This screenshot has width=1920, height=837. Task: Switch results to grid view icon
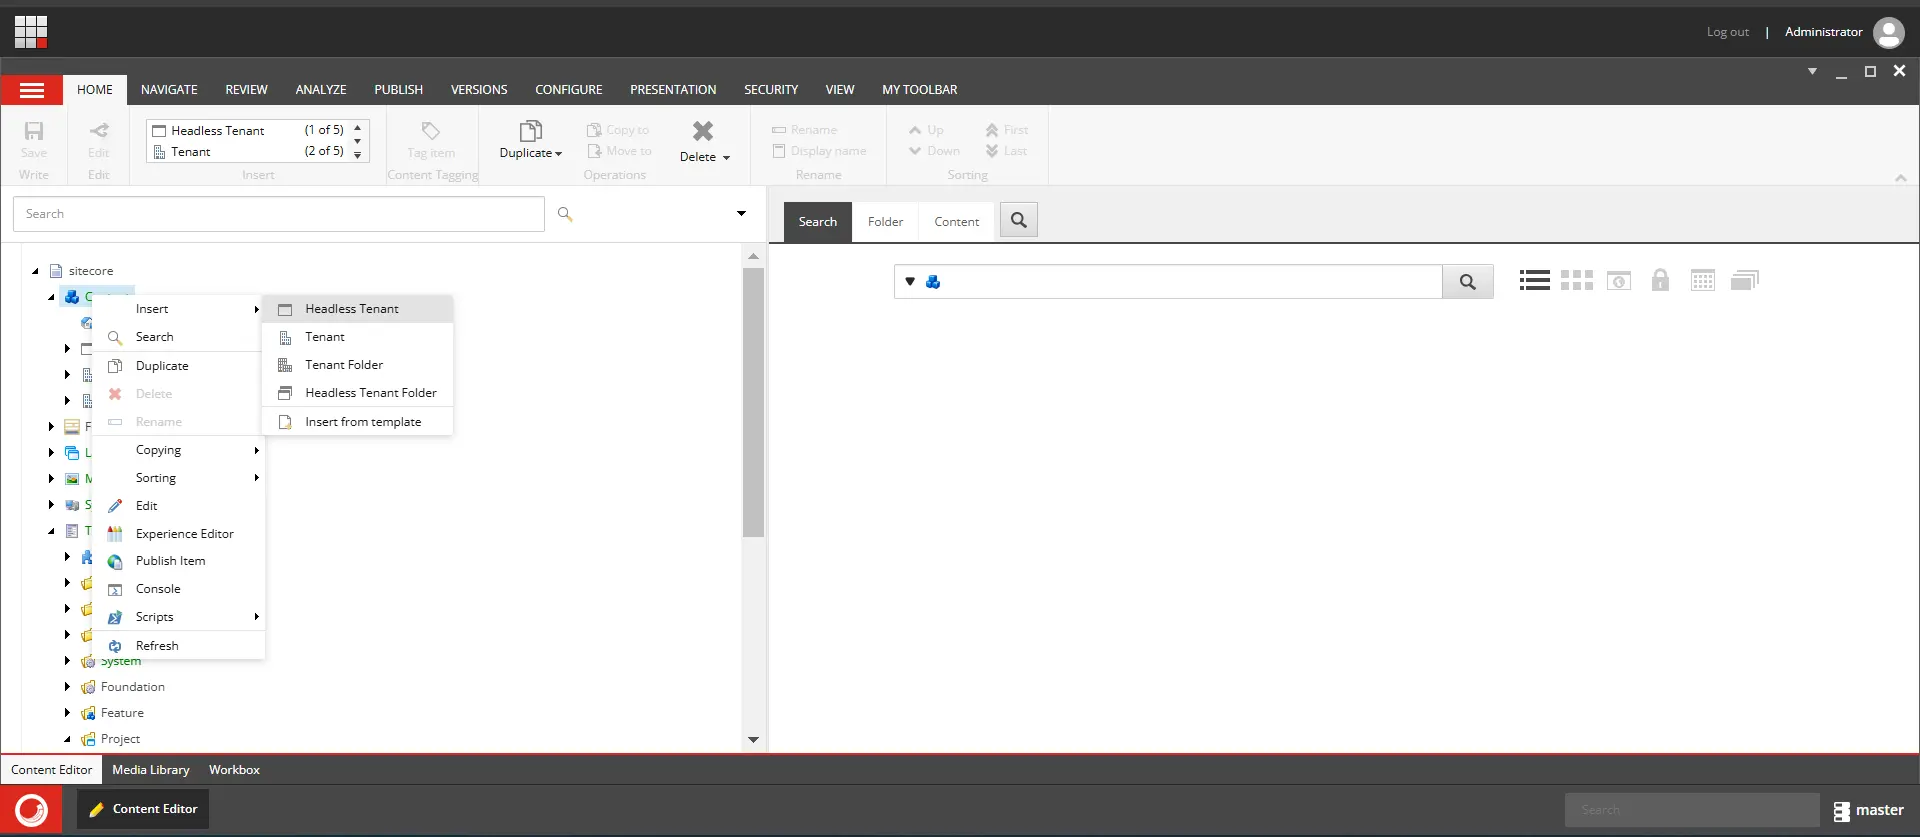coord(1576,281)
